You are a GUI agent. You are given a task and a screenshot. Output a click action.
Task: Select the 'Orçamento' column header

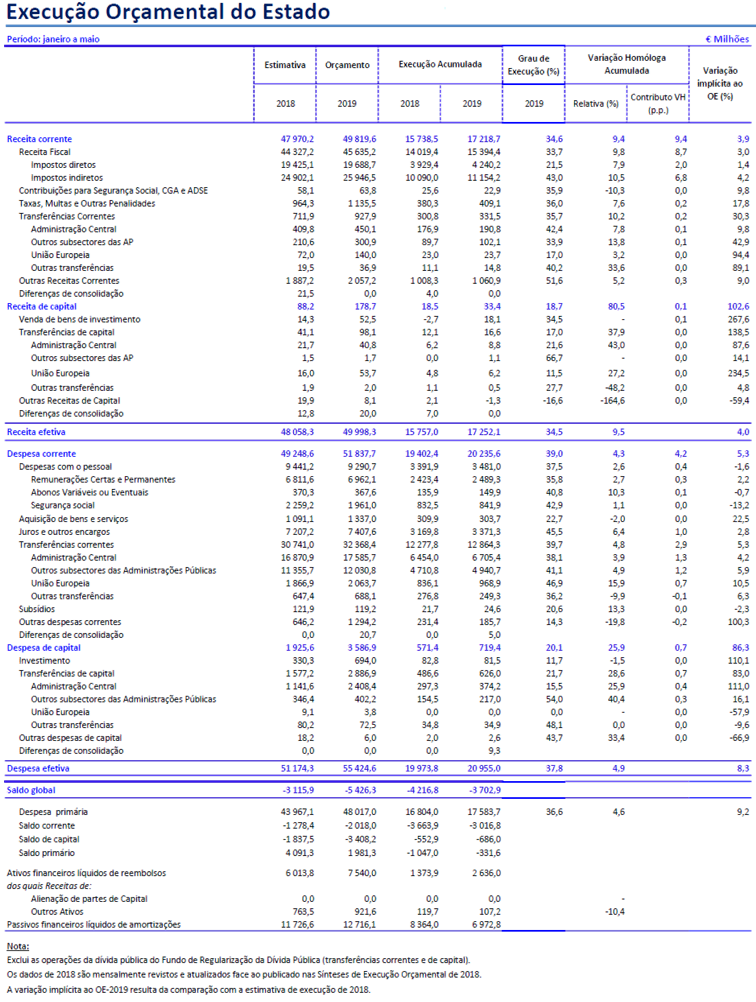347,65
